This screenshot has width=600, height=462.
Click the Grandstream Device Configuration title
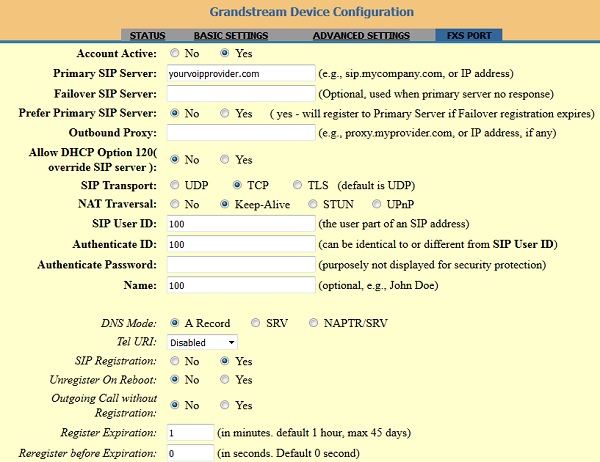point(311,12)
